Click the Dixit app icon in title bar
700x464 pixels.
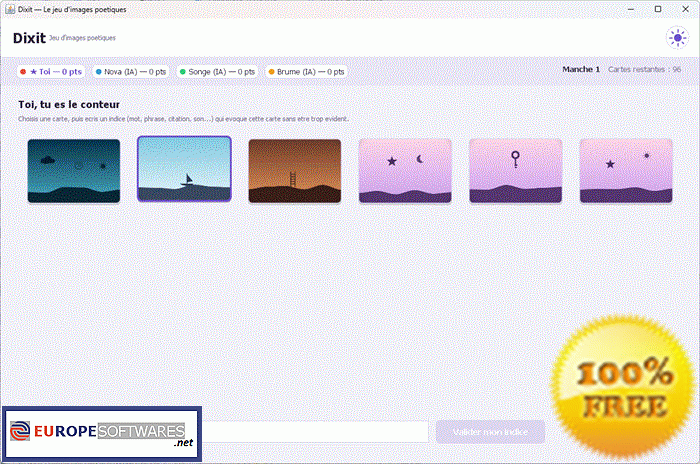[10, 9]
